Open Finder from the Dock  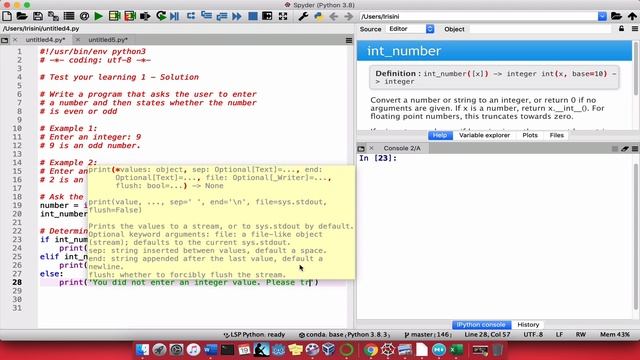pyautogui.click(x=142, y=350)
